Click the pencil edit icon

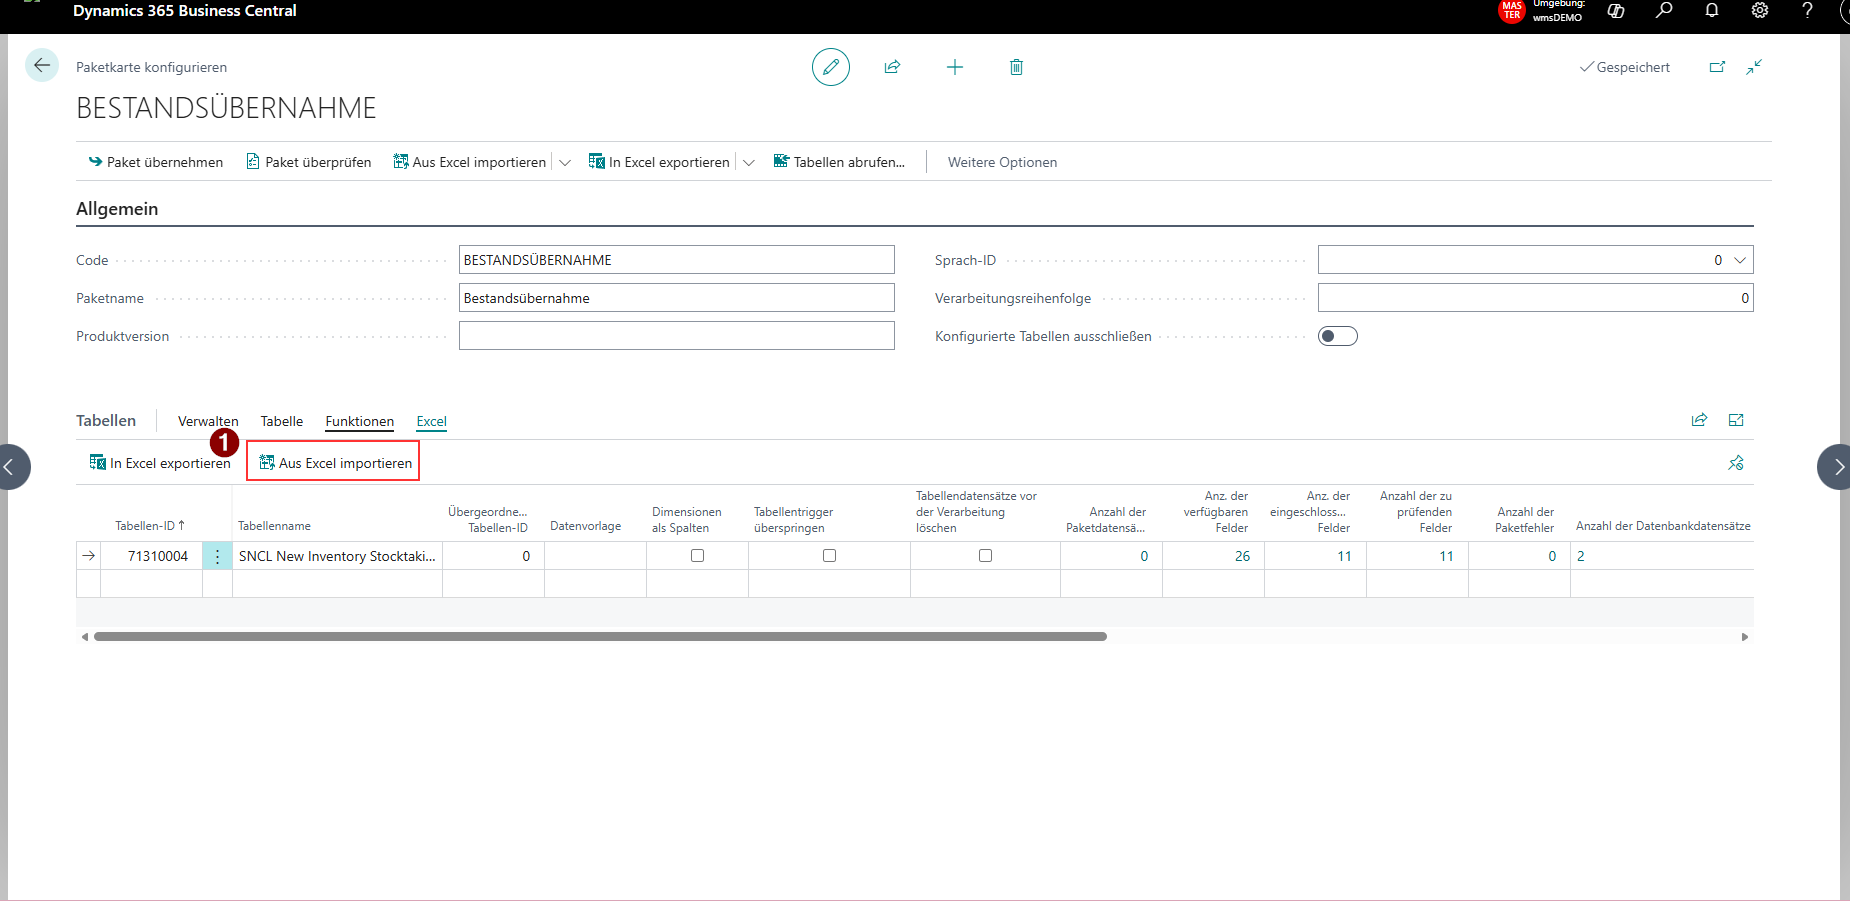831,67
